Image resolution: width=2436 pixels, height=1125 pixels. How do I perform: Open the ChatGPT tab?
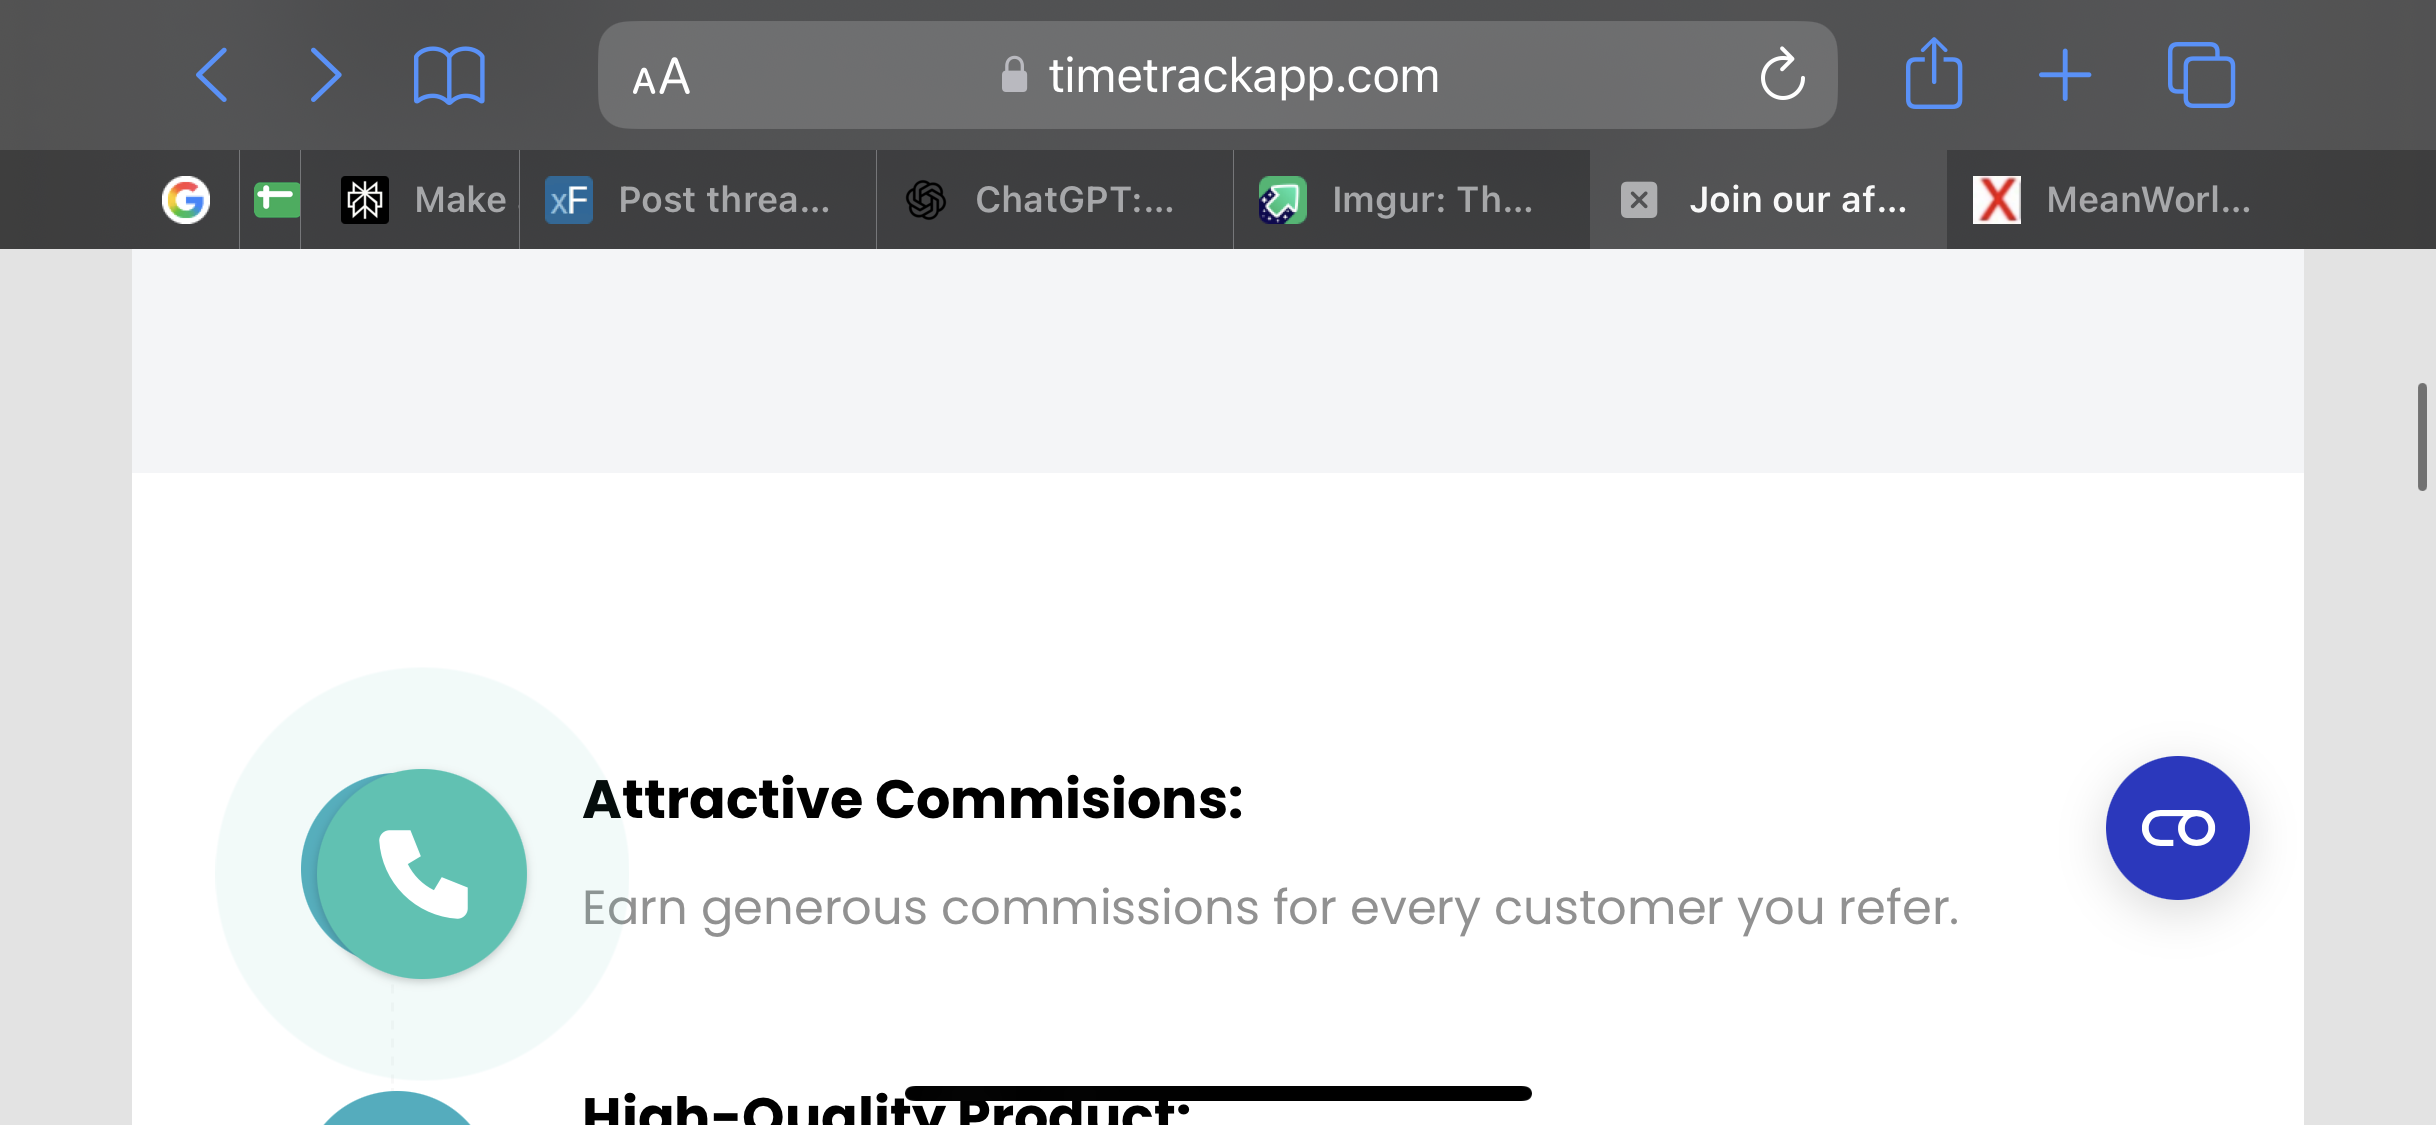[1055, 200]
